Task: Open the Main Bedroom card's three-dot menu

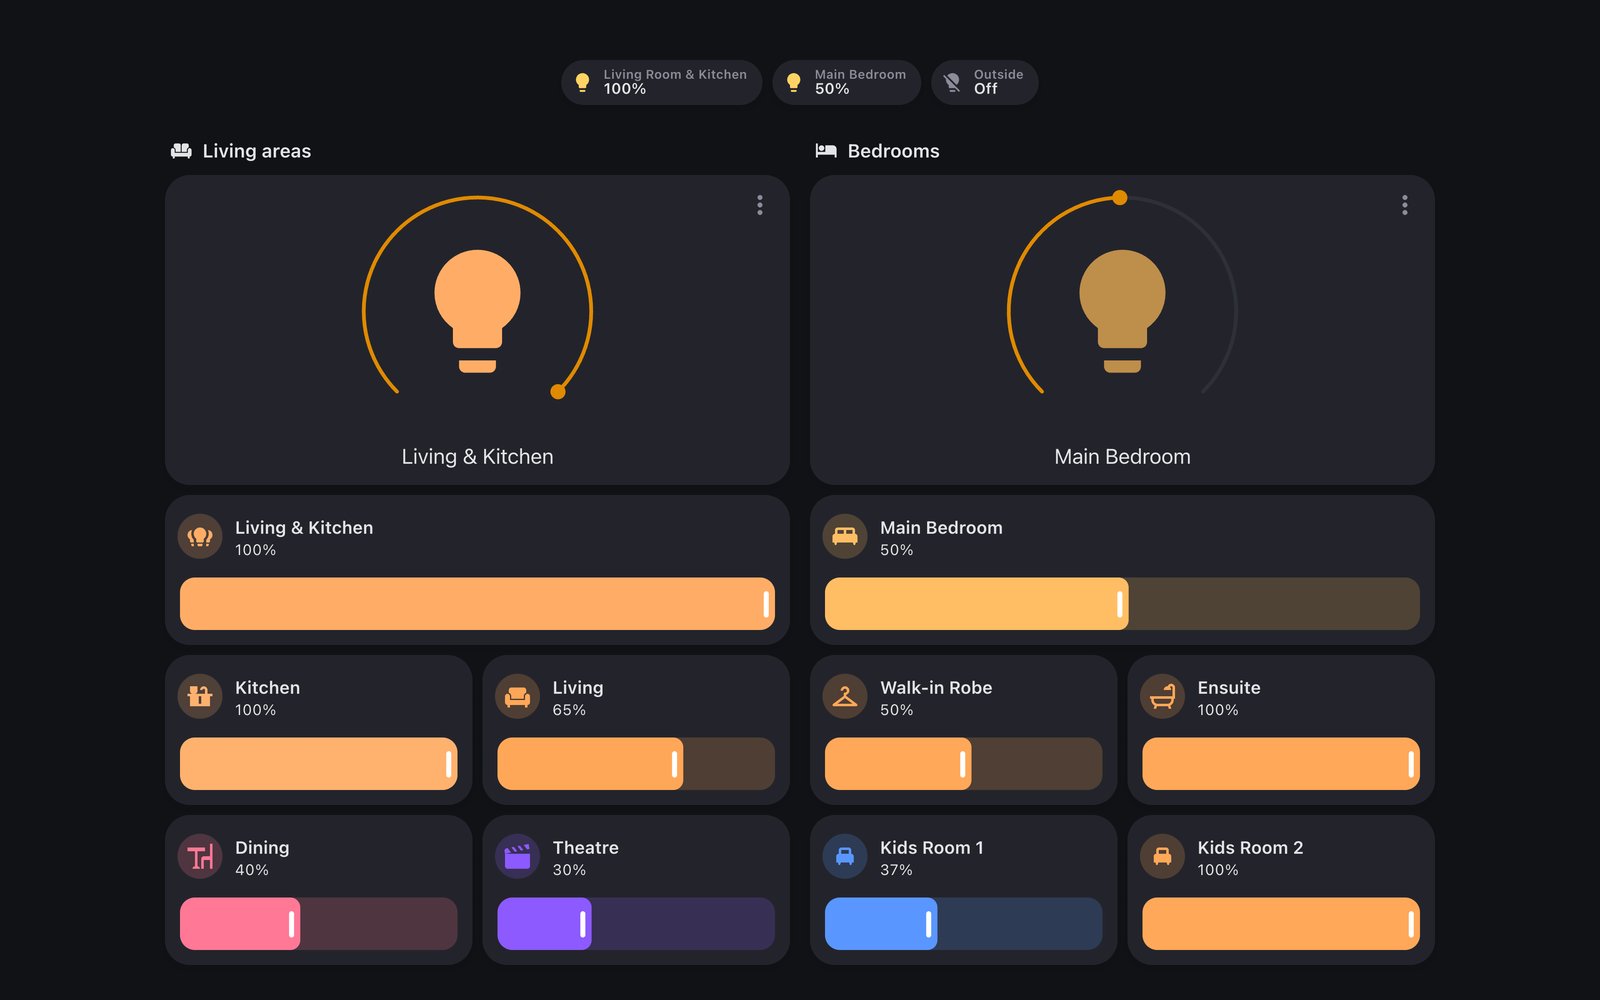Action: click(x=1405, y=205)
